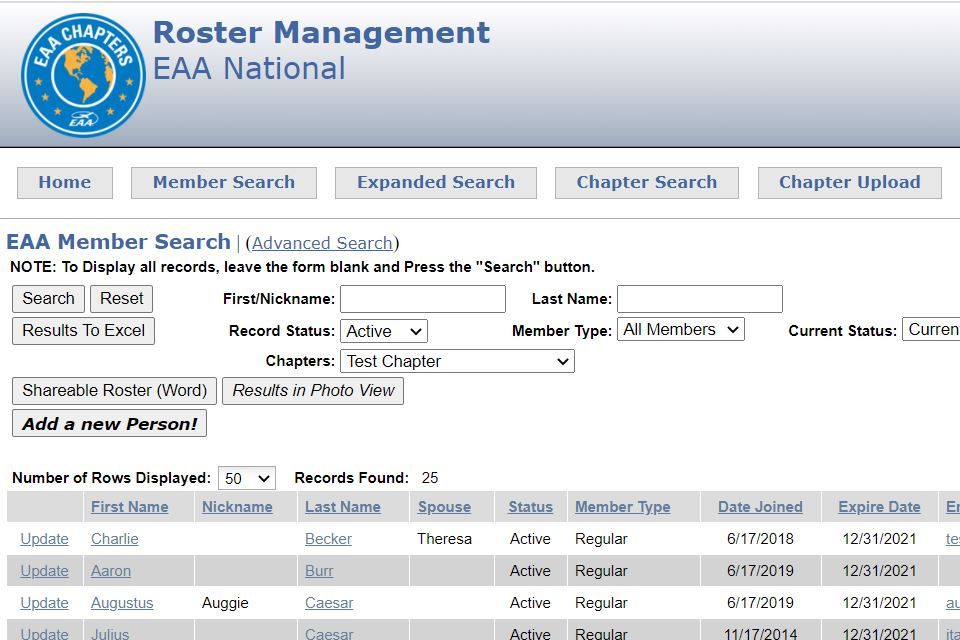Viewport: 960px width, 640px height.
Task: Open the Expanded Search tab
Action: (x=435, y=182)
